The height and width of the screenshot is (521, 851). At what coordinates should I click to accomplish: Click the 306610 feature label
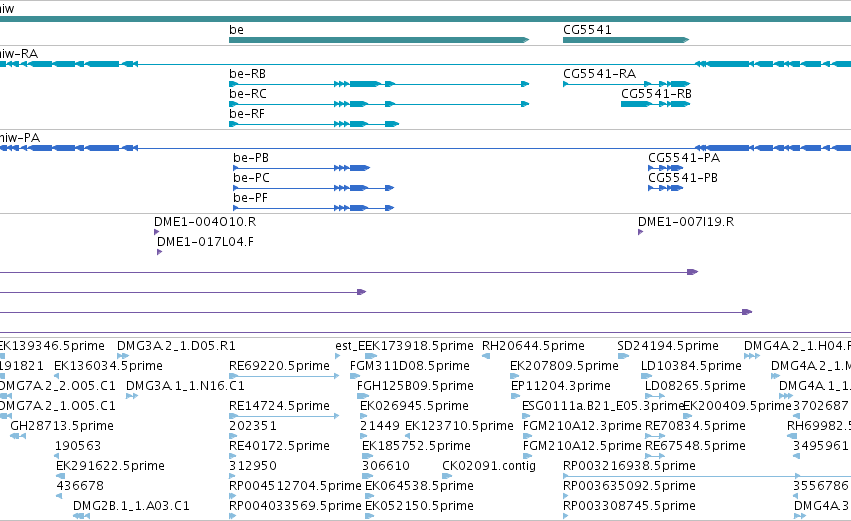coord(386,466)
